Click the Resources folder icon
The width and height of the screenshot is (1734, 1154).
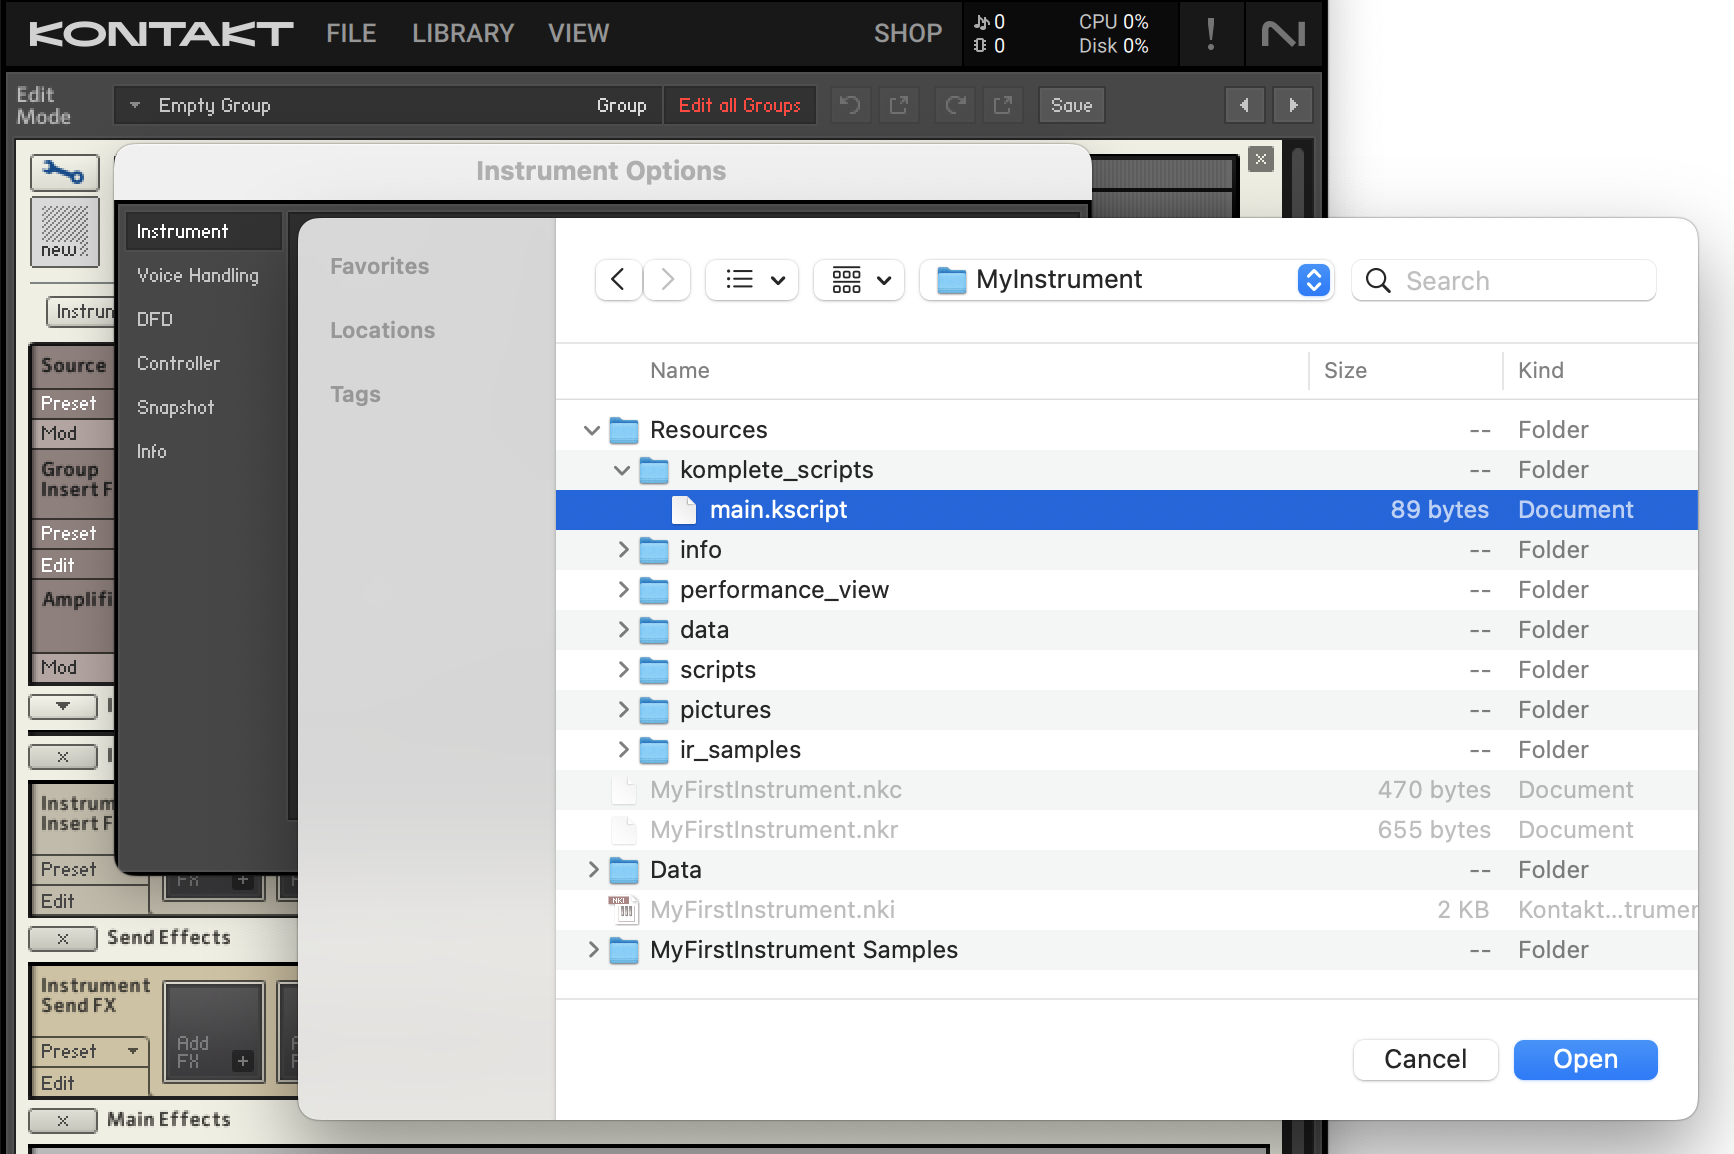pyautogui.click(x=624, y=430)
